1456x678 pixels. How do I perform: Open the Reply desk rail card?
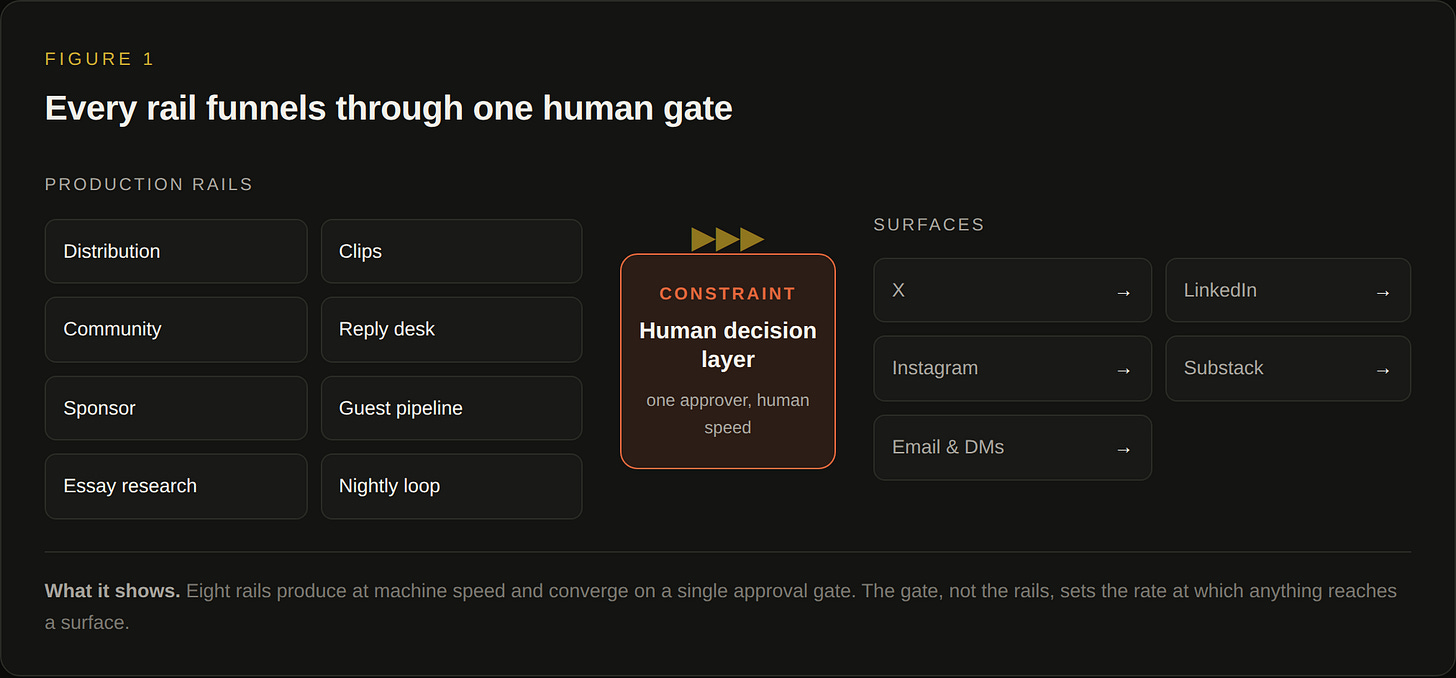point(451,329)
